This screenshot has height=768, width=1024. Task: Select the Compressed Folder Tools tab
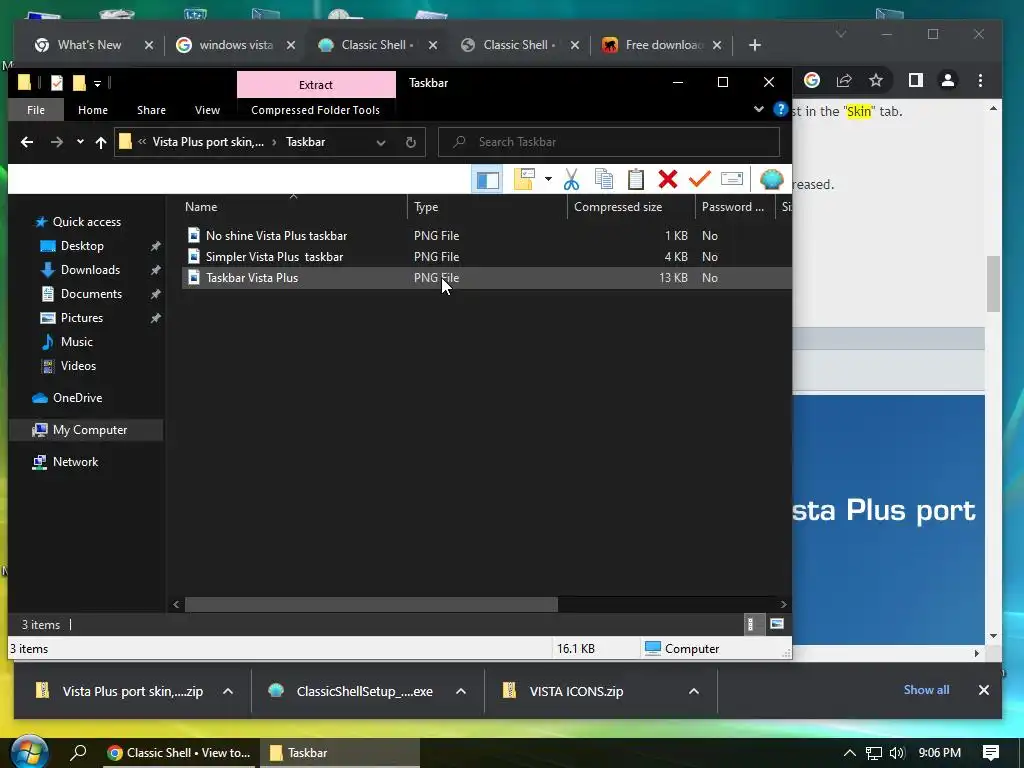(x=315, y=110)
